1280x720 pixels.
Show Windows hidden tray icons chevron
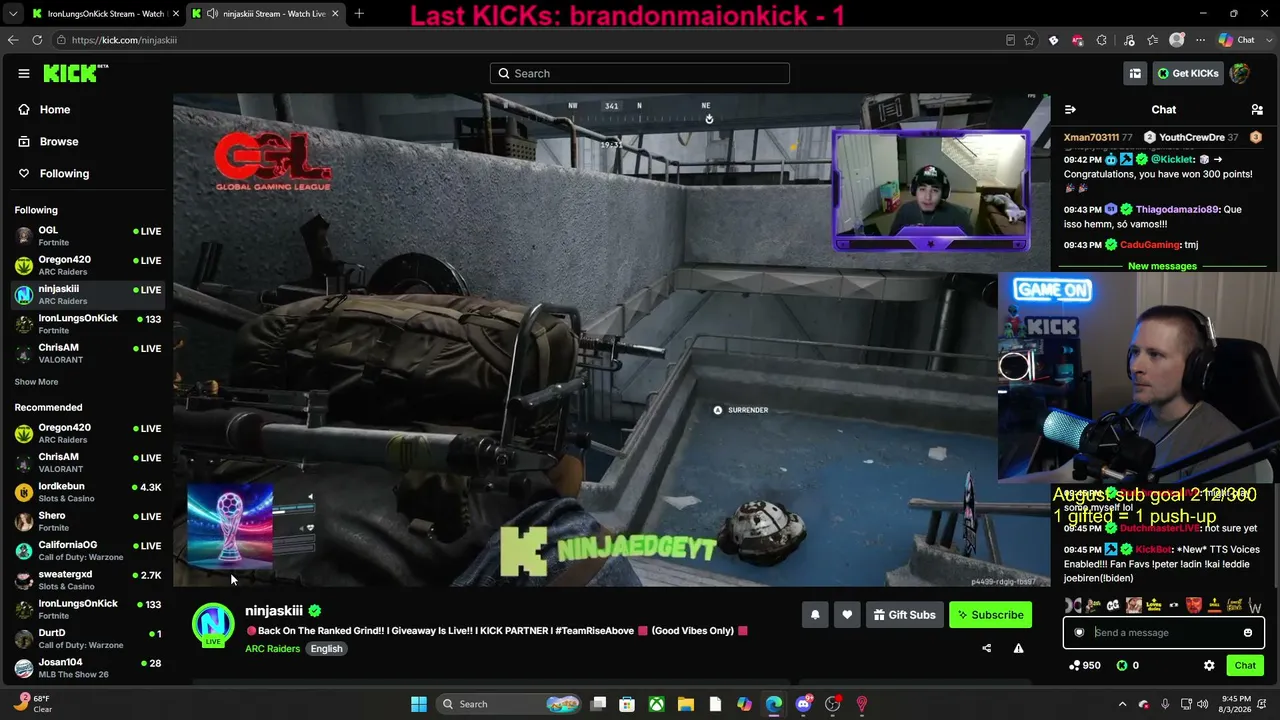pos(1122,704)
